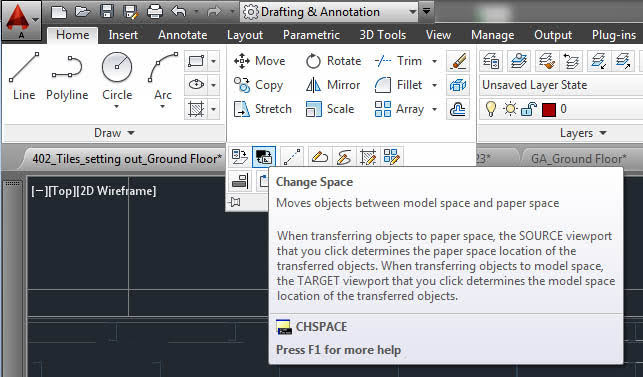Undo the last action

coord(179,11)
